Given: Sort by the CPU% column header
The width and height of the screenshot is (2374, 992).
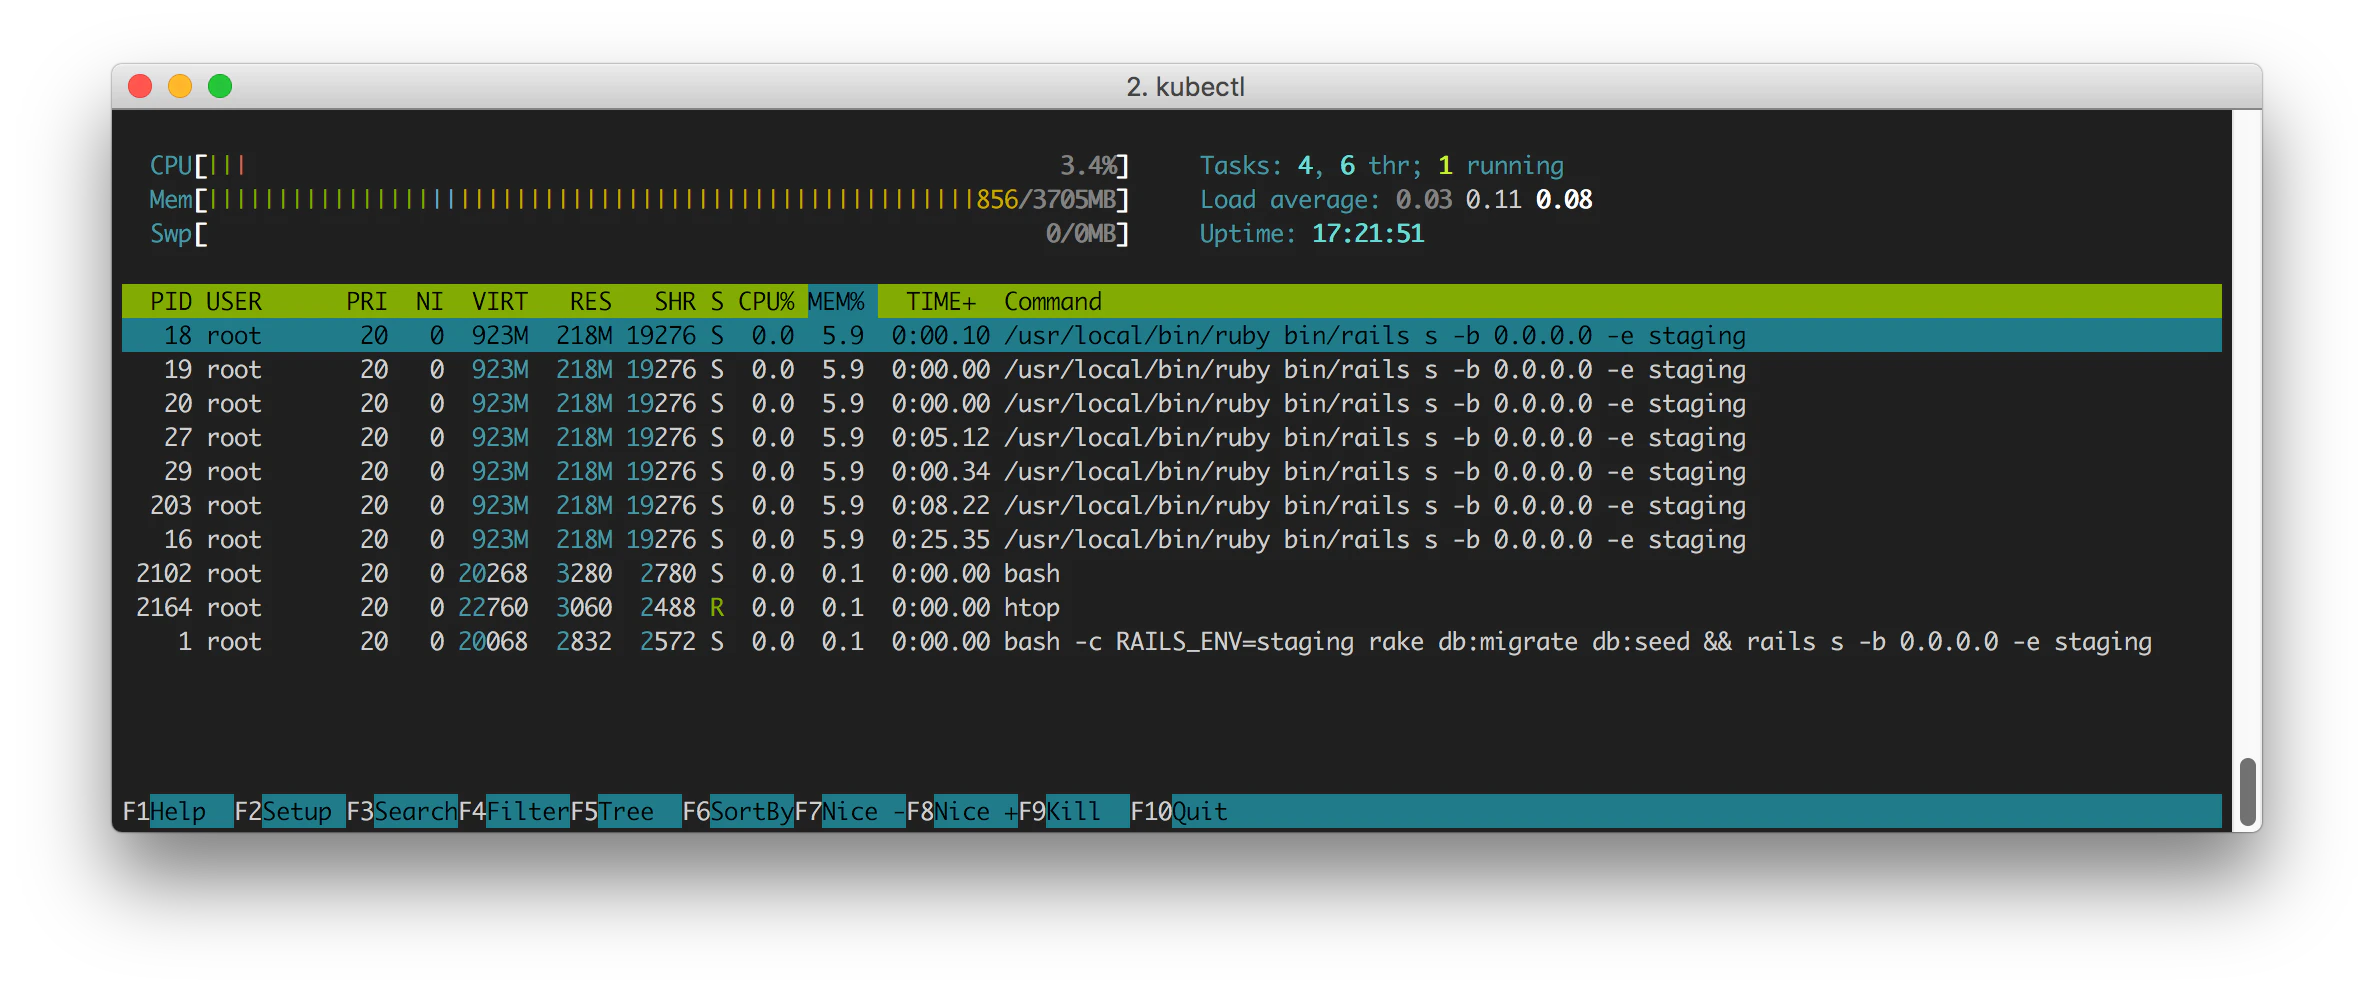Looking at the screenshot, I should (x=766, y=301).
